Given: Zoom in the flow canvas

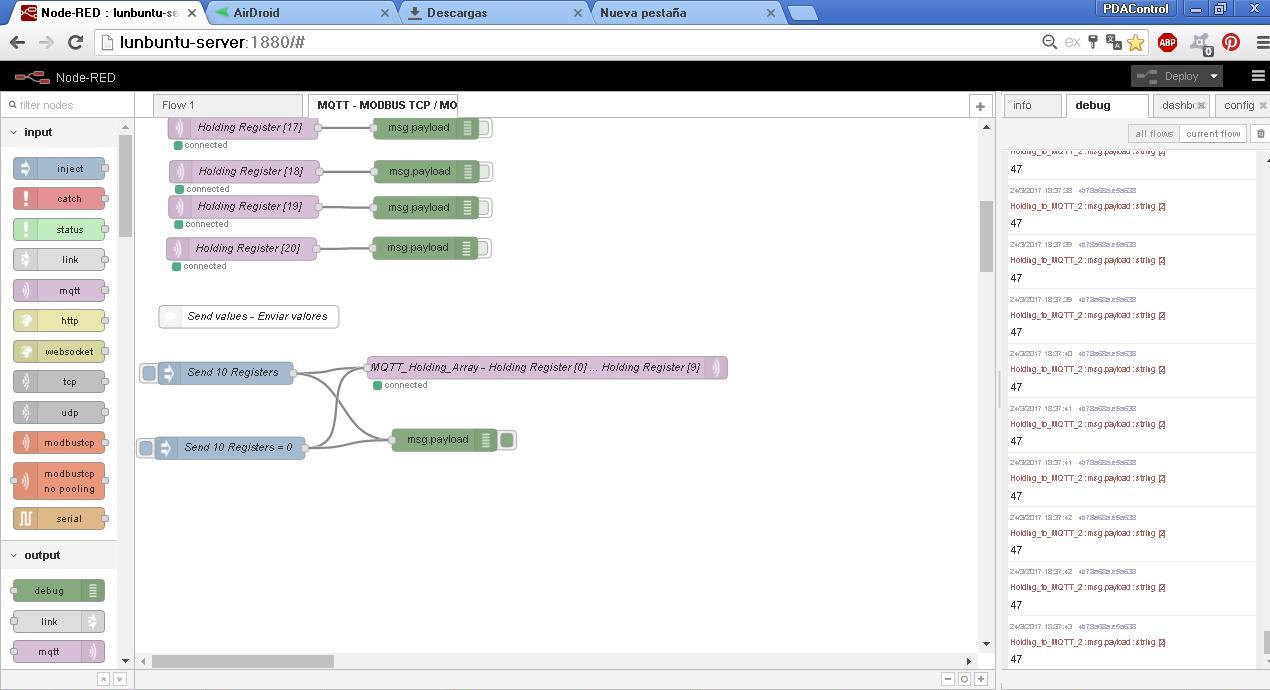Looking at the screenshot, I should tap(981, 679).
